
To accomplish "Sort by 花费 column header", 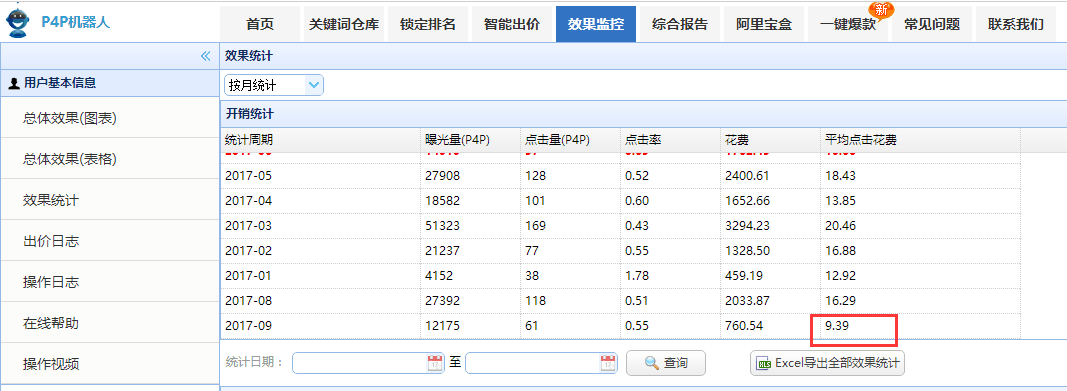I will 770,140.
